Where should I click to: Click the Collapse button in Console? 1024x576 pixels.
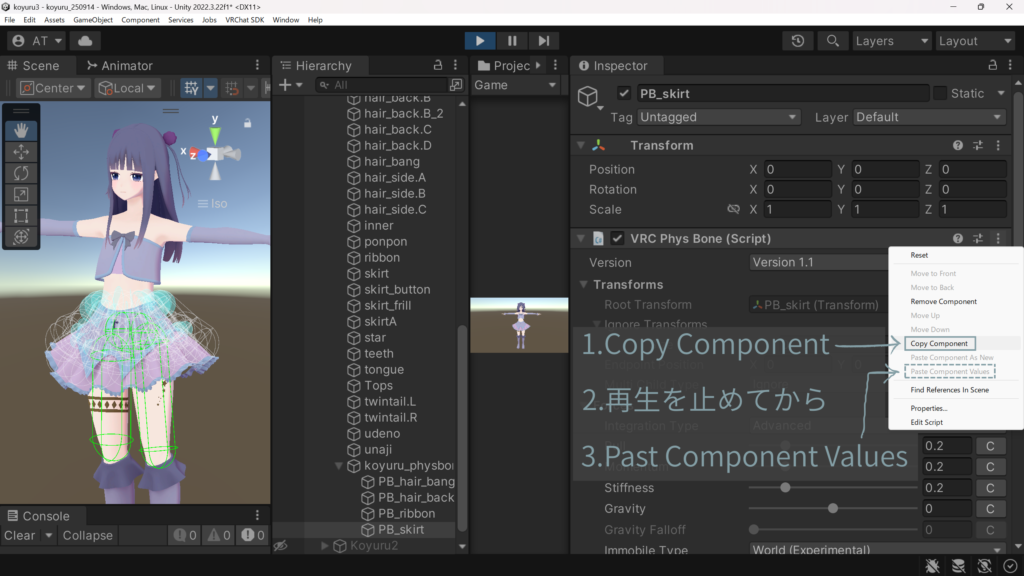pos(87,536)
